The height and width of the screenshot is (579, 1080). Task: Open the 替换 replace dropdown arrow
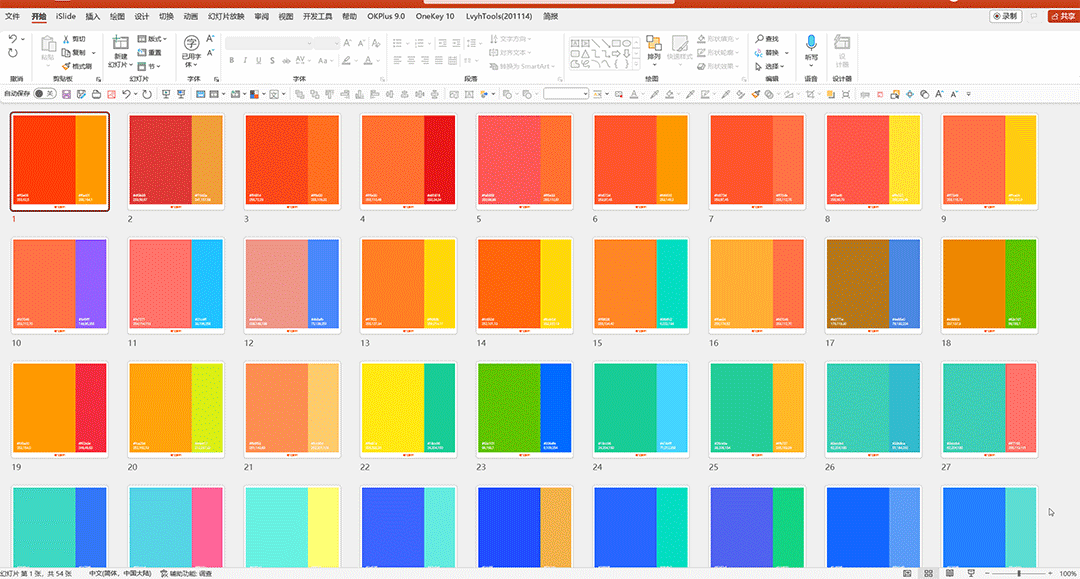point(787,53)
